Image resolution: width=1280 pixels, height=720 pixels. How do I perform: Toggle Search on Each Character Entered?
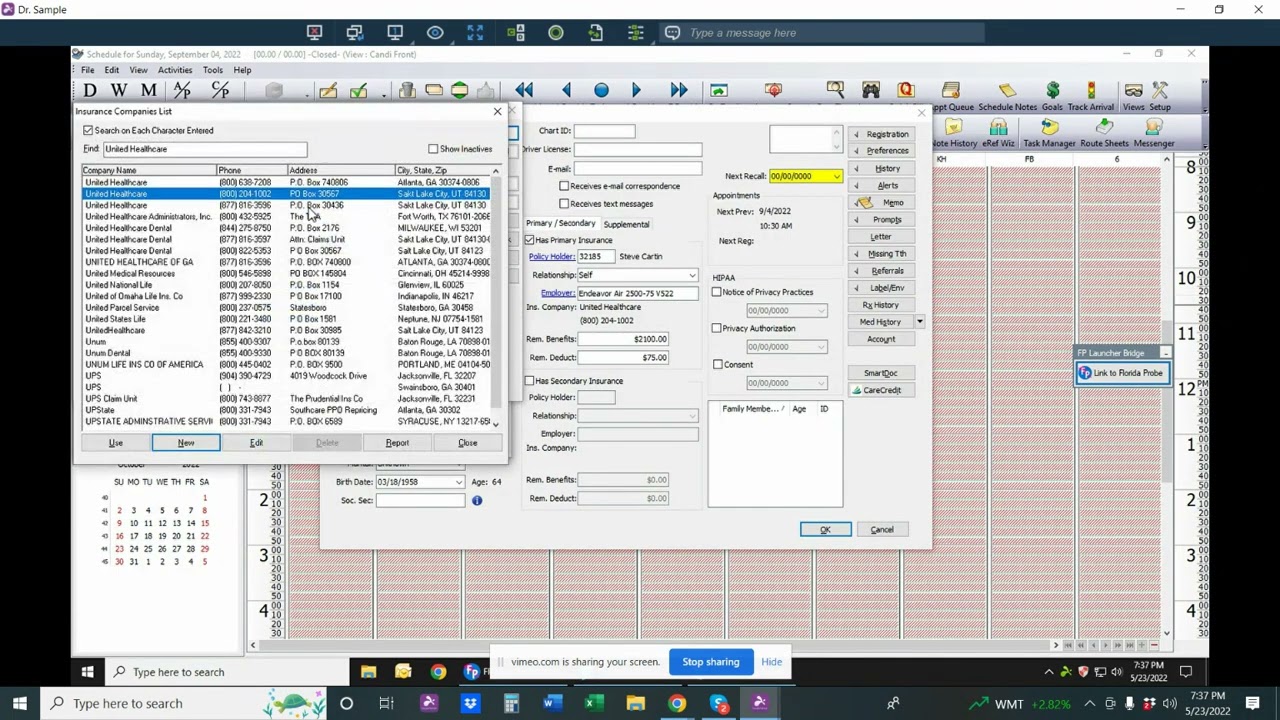pos(88,130)
